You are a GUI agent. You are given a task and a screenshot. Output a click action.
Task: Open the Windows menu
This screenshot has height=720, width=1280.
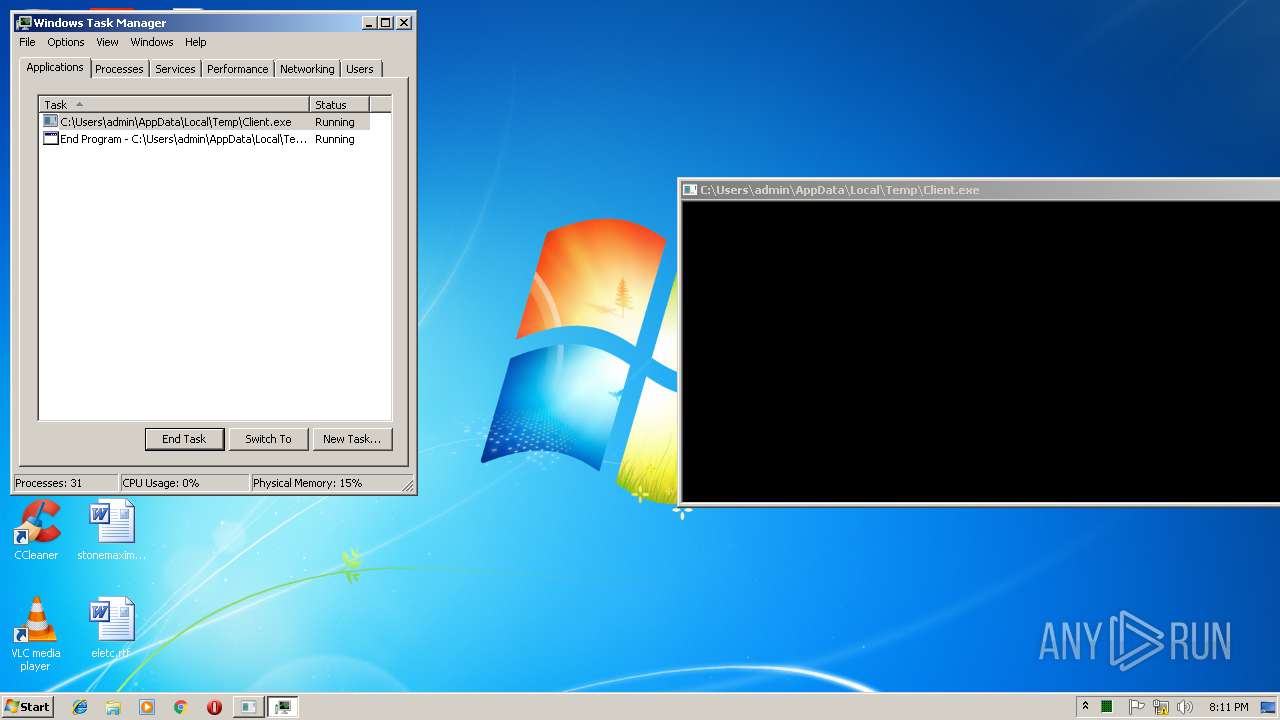pos(152,42)
